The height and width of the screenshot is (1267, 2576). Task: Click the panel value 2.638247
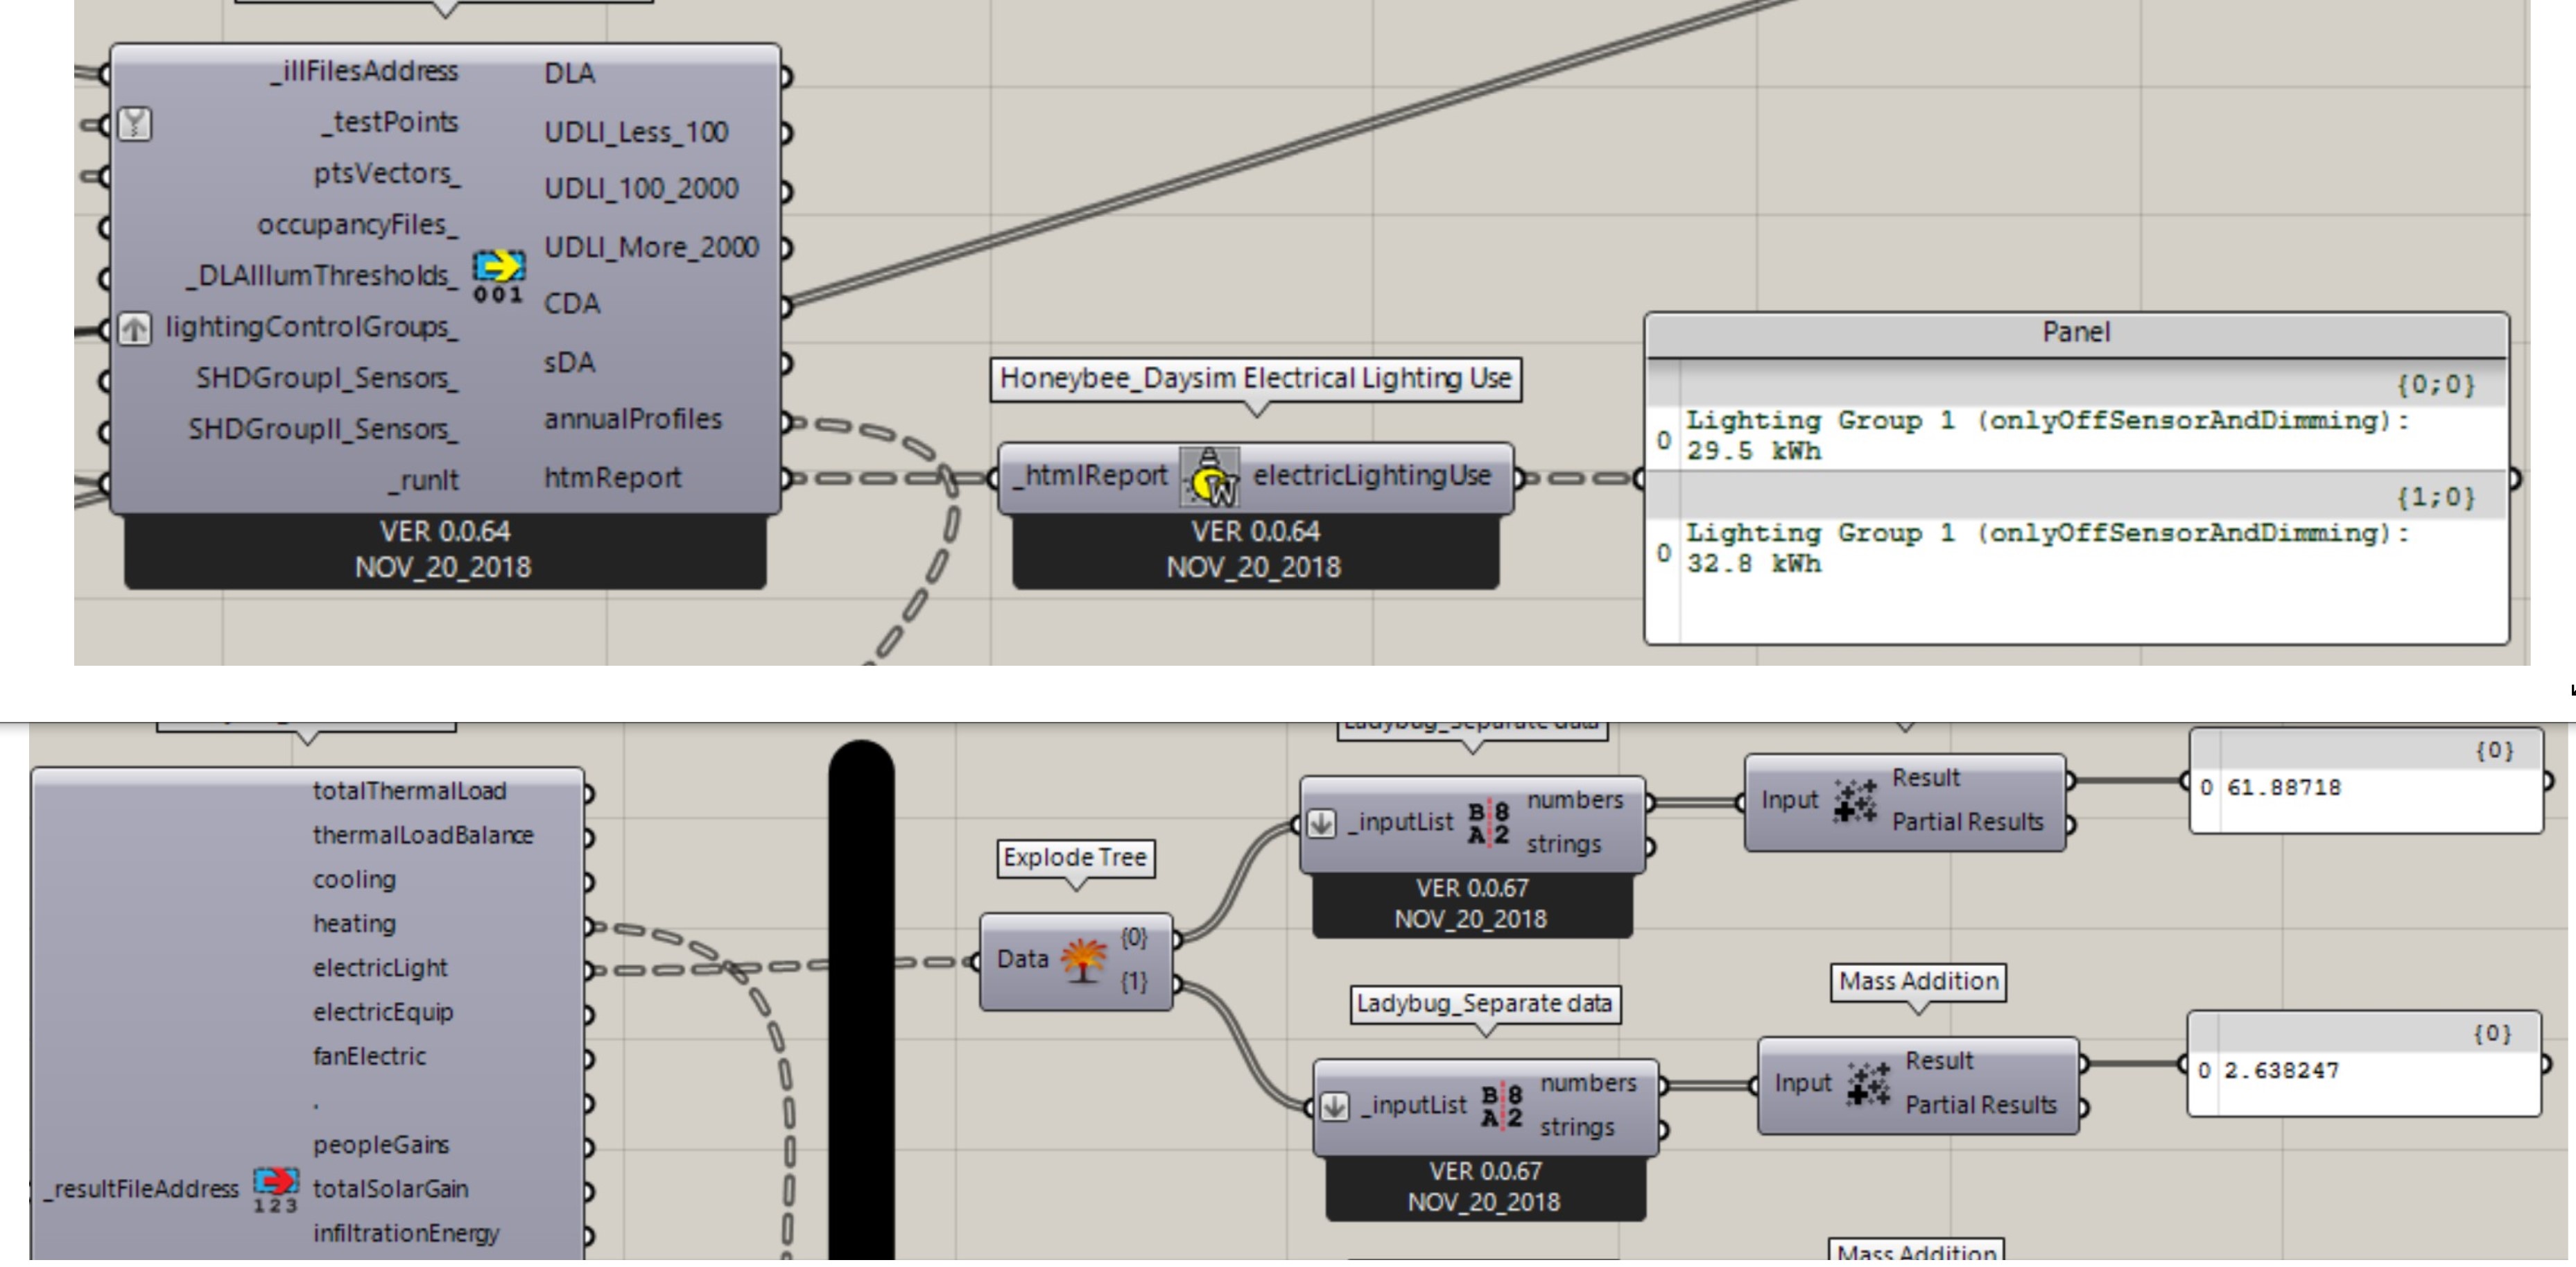2281,1071
